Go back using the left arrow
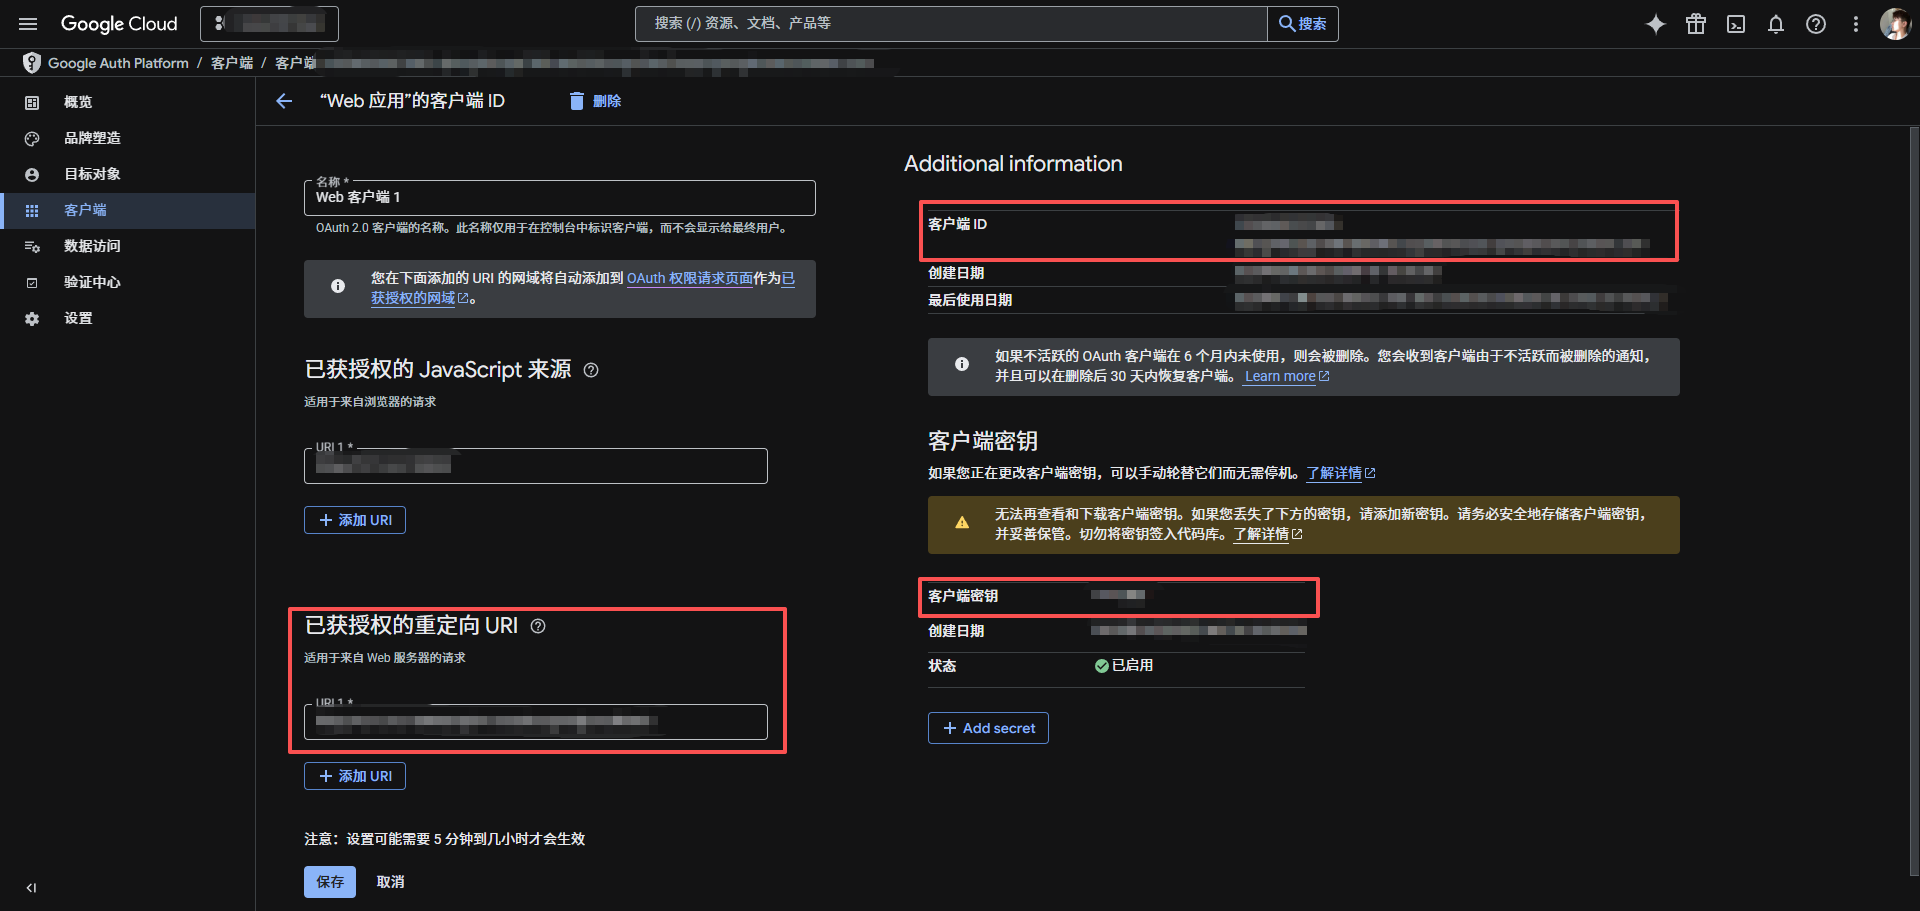Screen dimensions: 1920x911 point(284,101)
